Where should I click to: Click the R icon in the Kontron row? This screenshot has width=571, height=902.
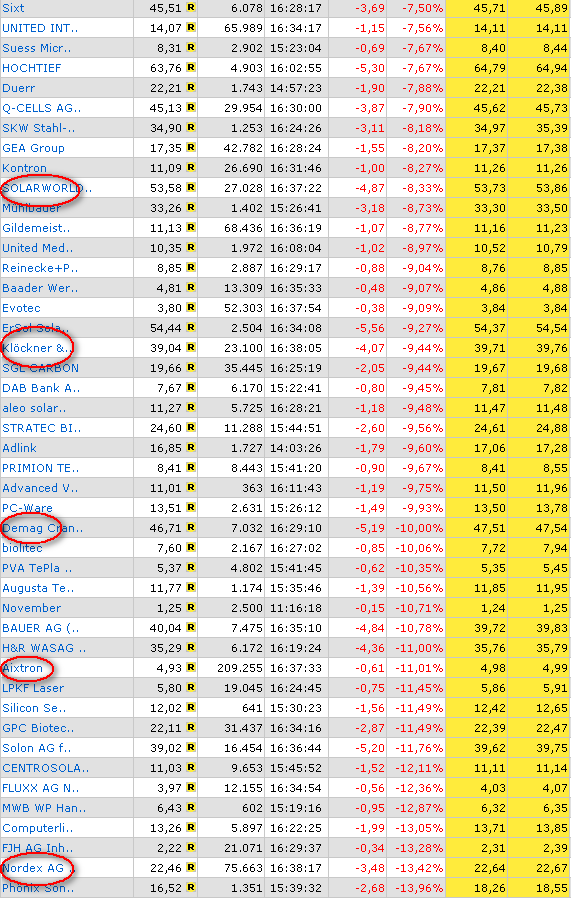coord(191,168)
